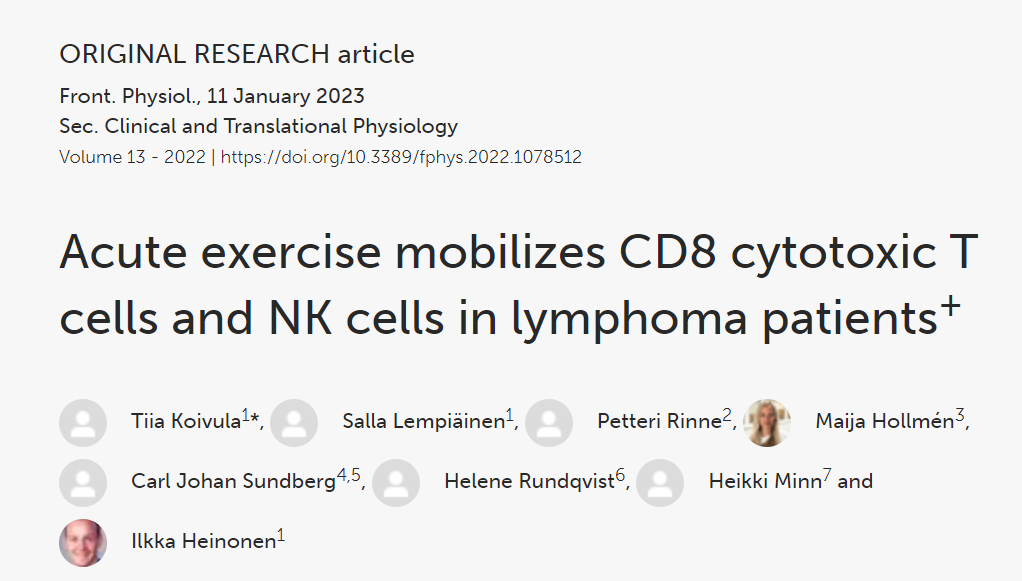Click Ilkka Heinonen's profile photo
Screen dimensions: 1022x581
click(x=83, y=542)
